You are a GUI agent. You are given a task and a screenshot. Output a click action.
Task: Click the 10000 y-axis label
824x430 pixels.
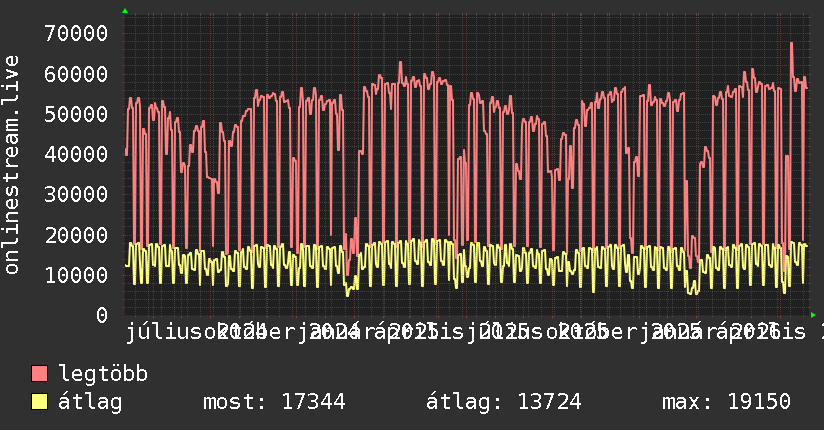coord(76,275)
